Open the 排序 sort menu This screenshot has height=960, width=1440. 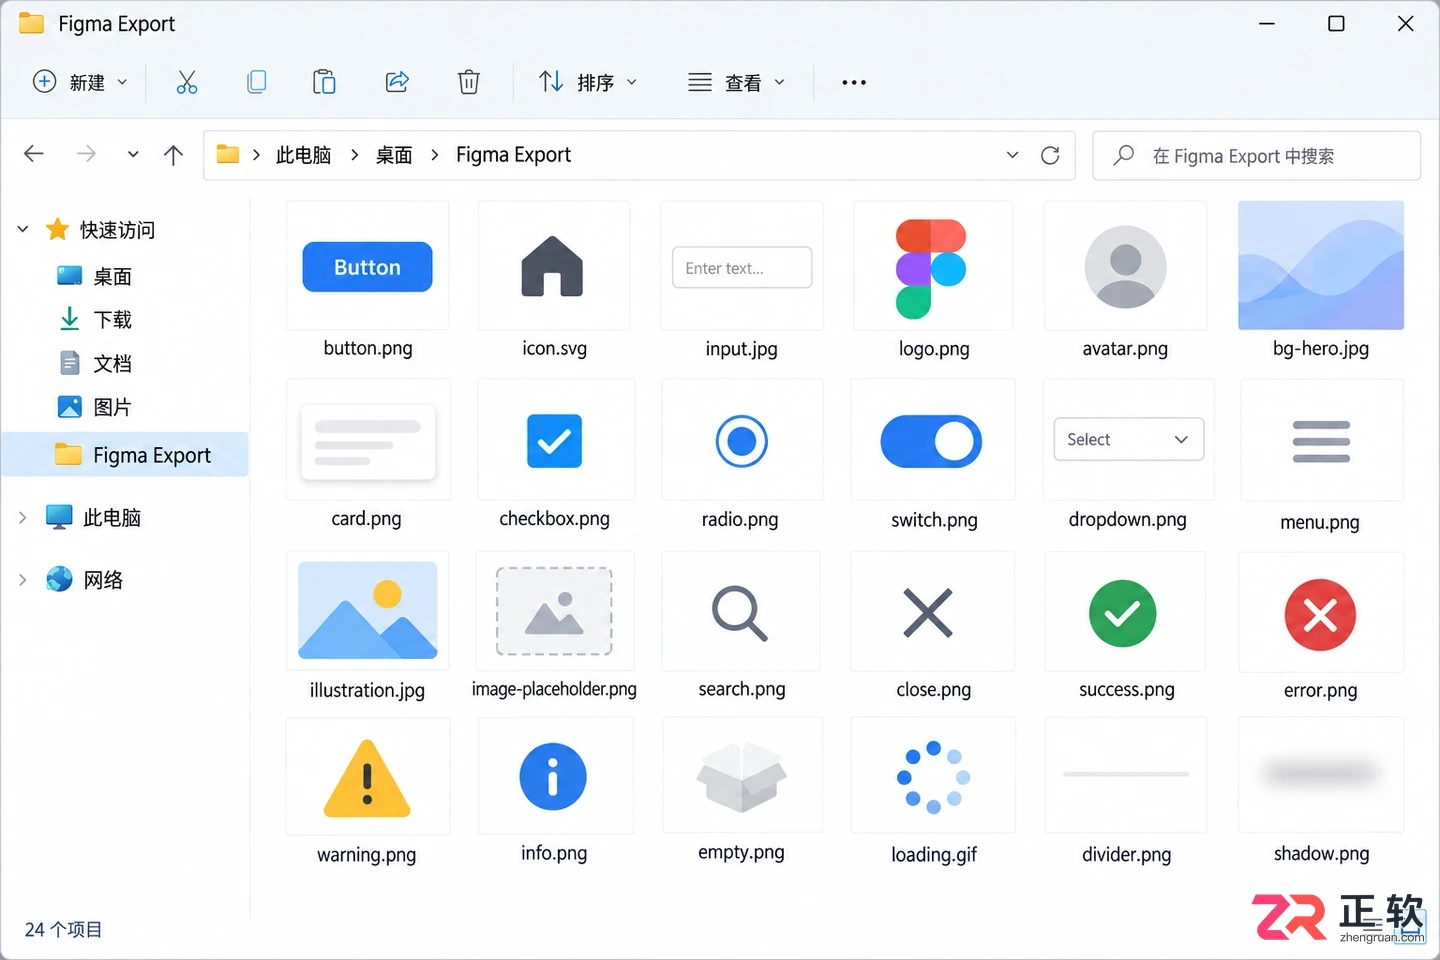tap(588, 82)
